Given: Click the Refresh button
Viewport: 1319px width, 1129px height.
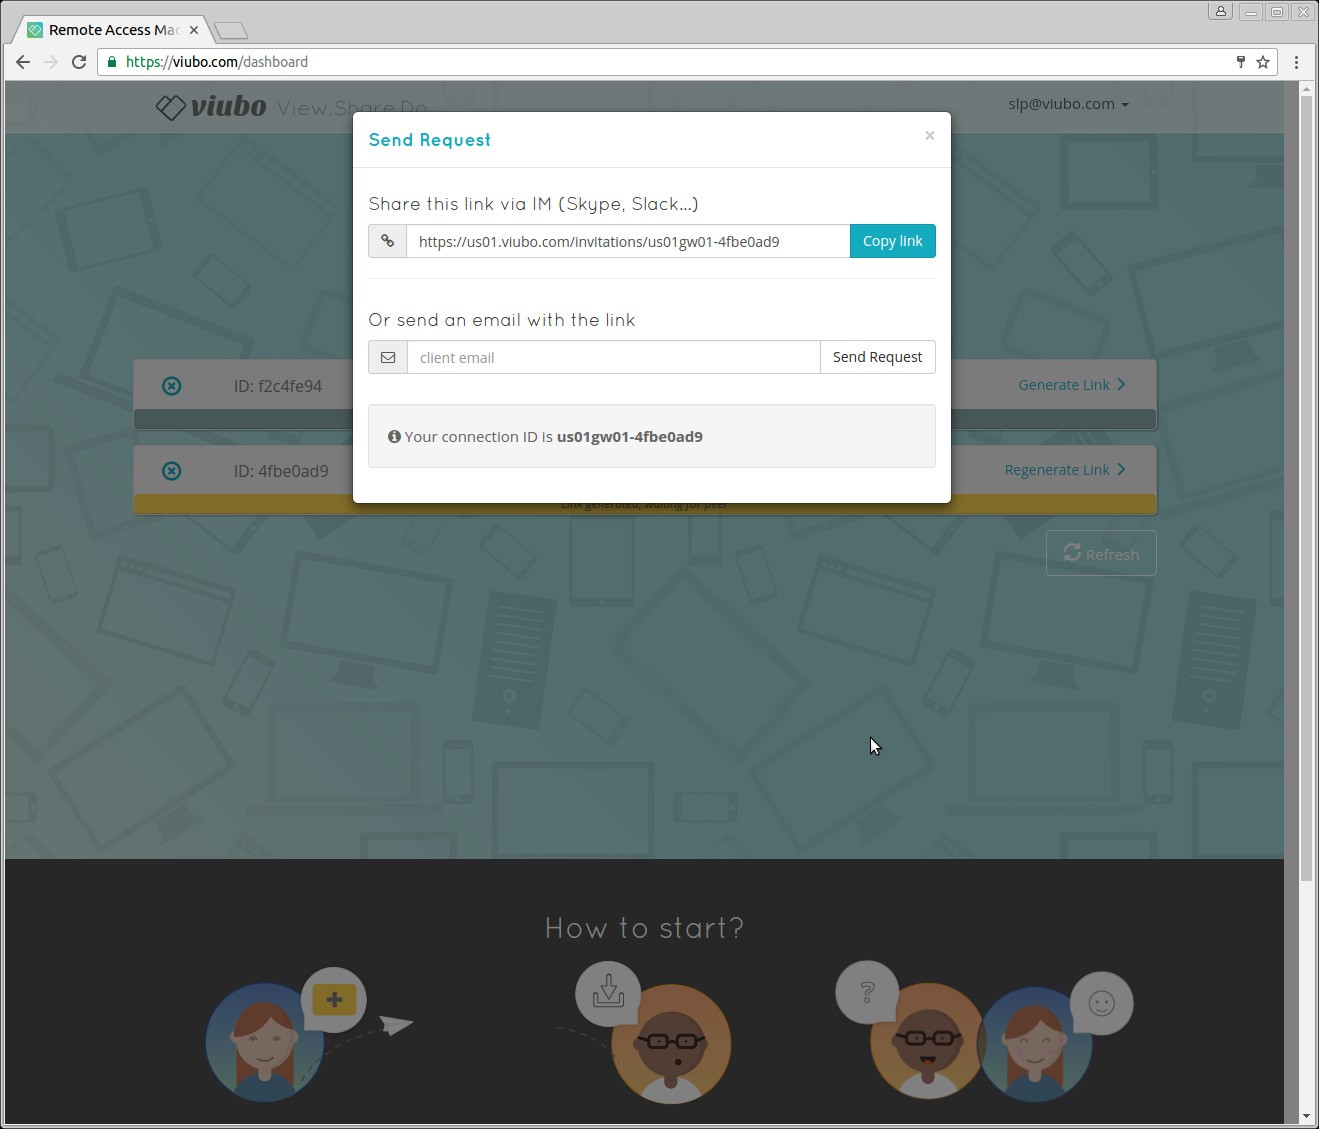Looking at the screenshot, I should [1101, 553].
